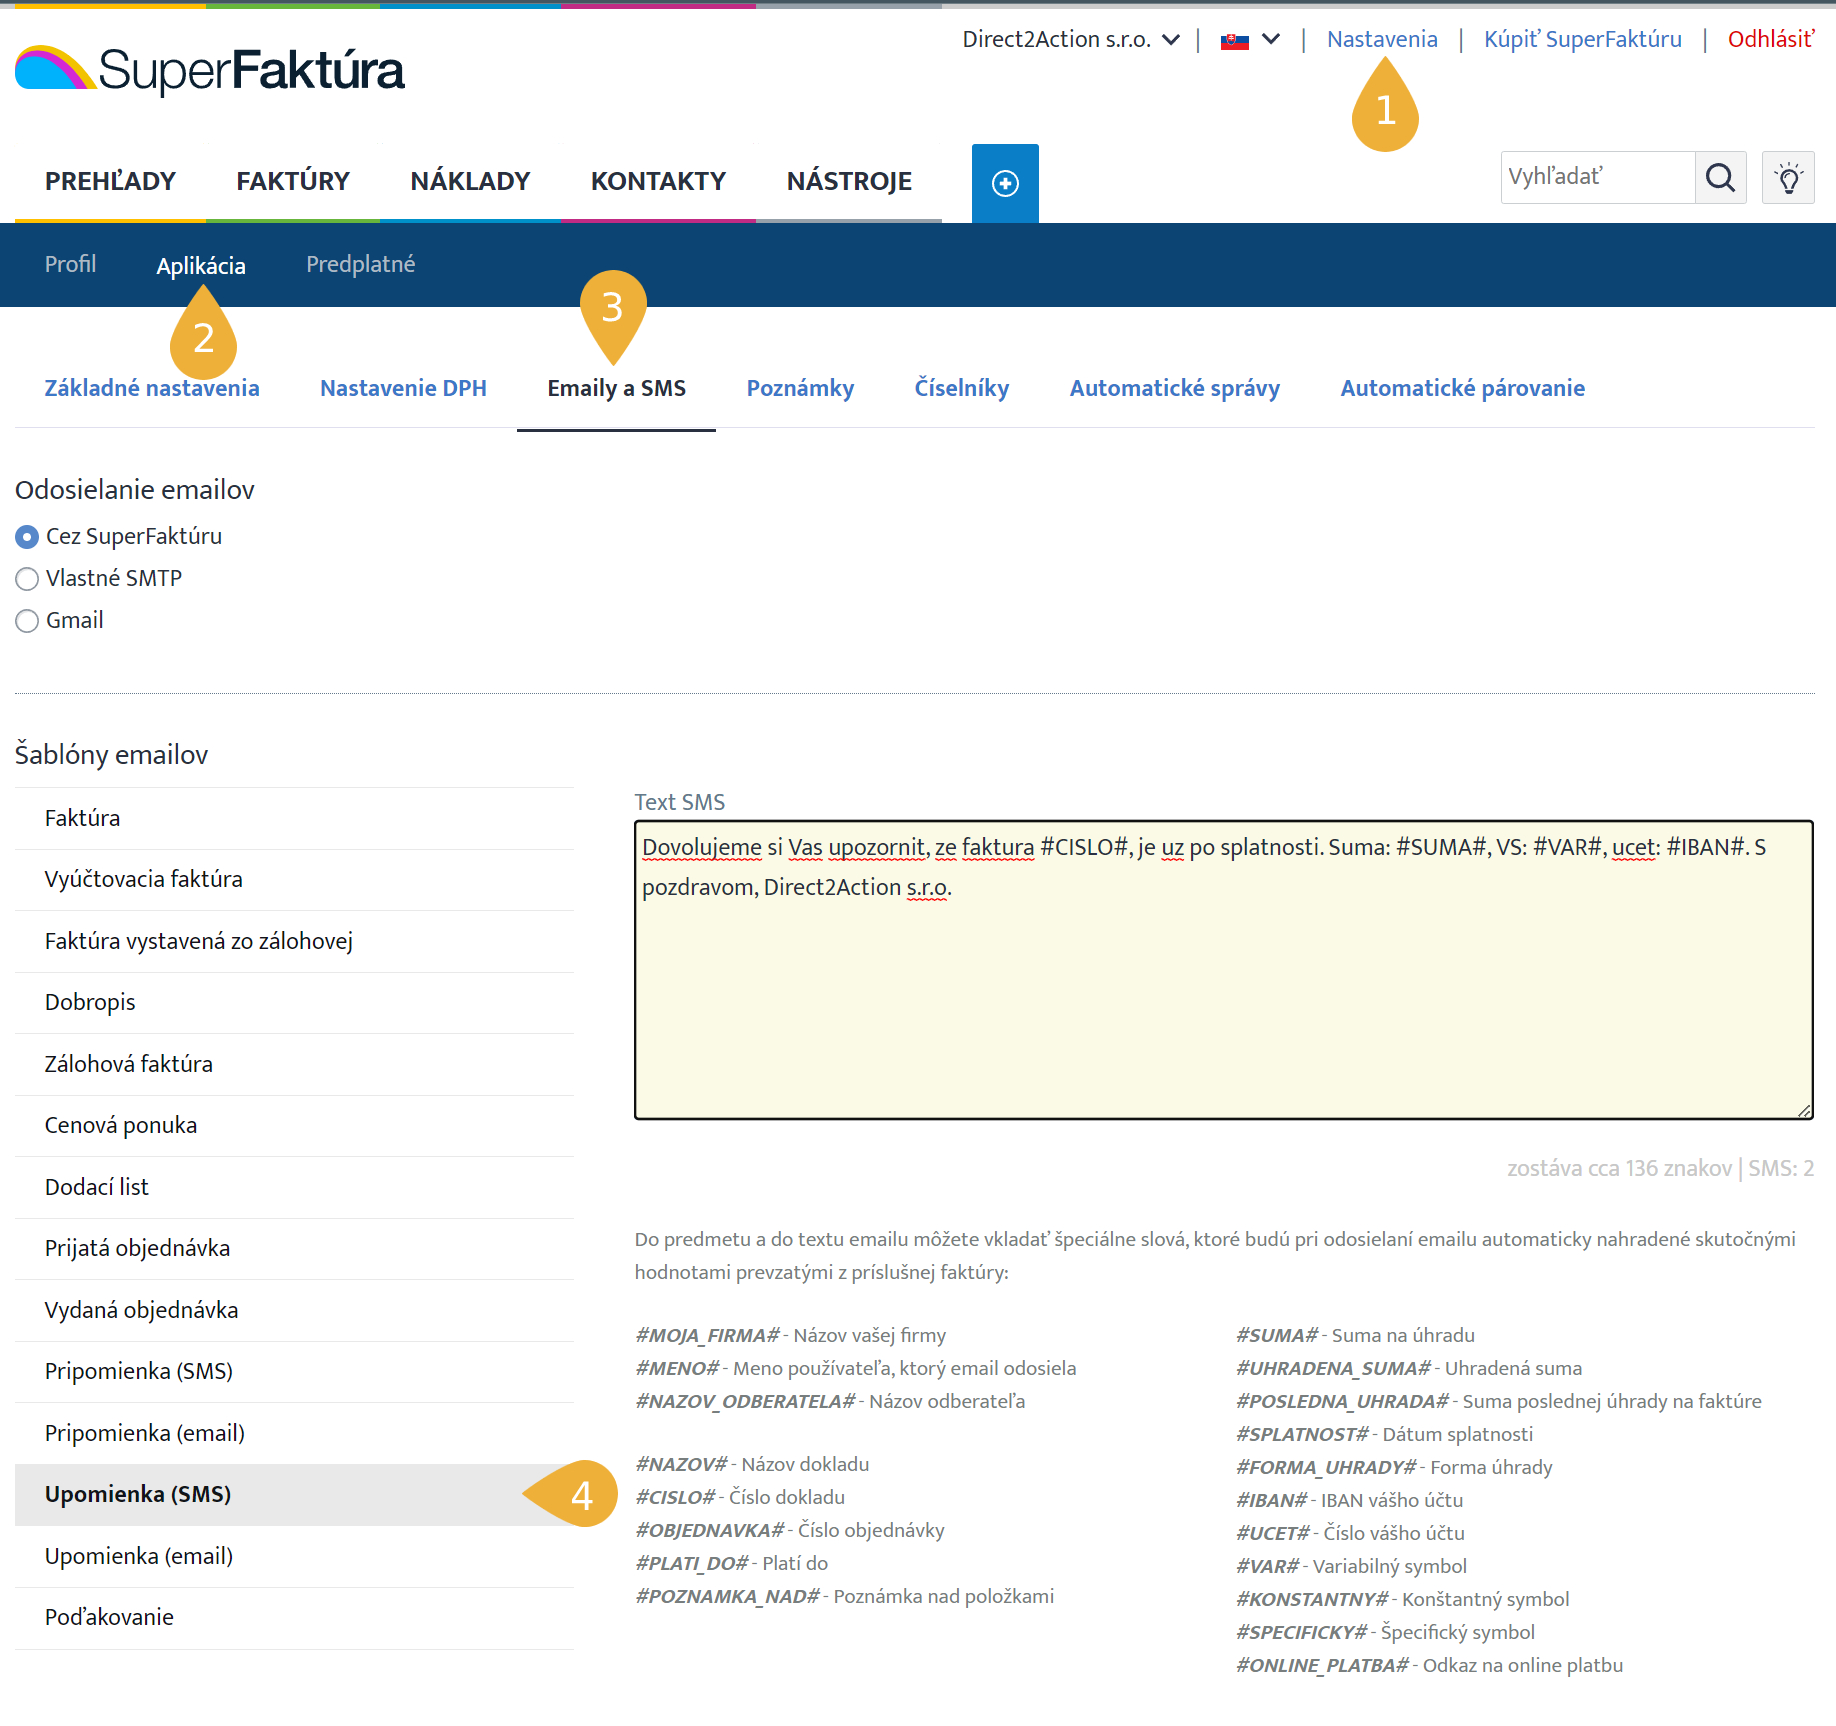Switch to the Aplikácia tab
Image resolution: width=1836 pixels, height=1726 pixels.
click(201, 265)
